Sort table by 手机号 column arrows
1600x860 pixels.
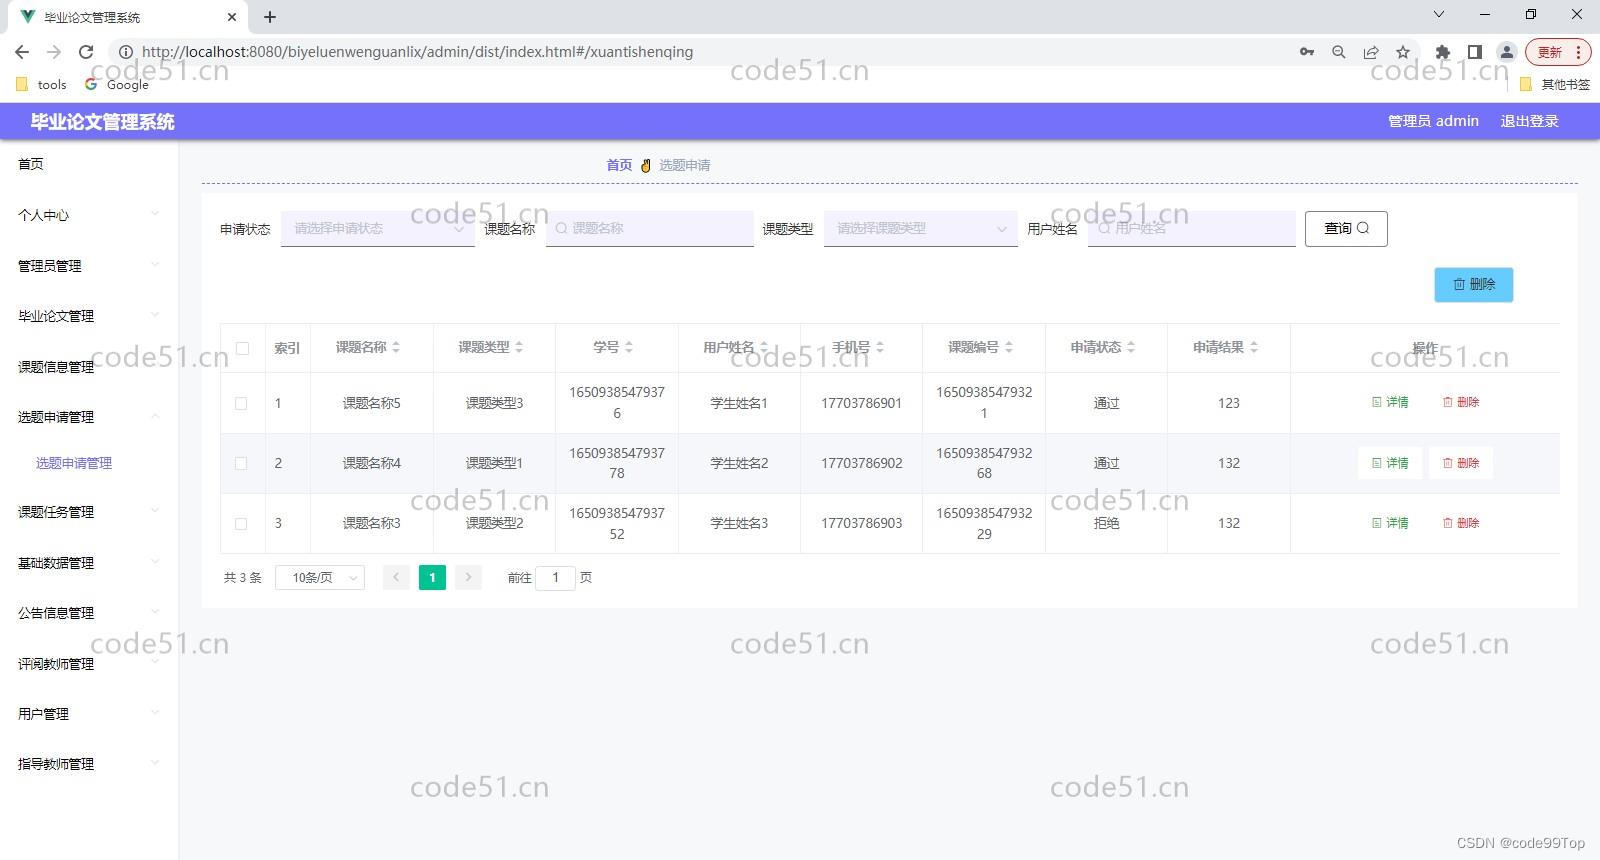pos(880,348)
